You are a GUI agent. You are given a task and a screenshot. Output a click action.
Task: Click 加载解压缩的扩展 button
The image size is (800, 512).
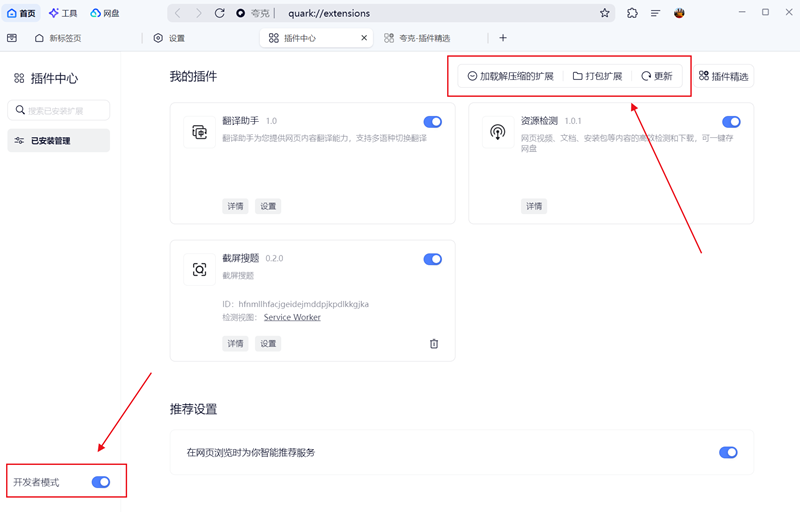[510, 76]
